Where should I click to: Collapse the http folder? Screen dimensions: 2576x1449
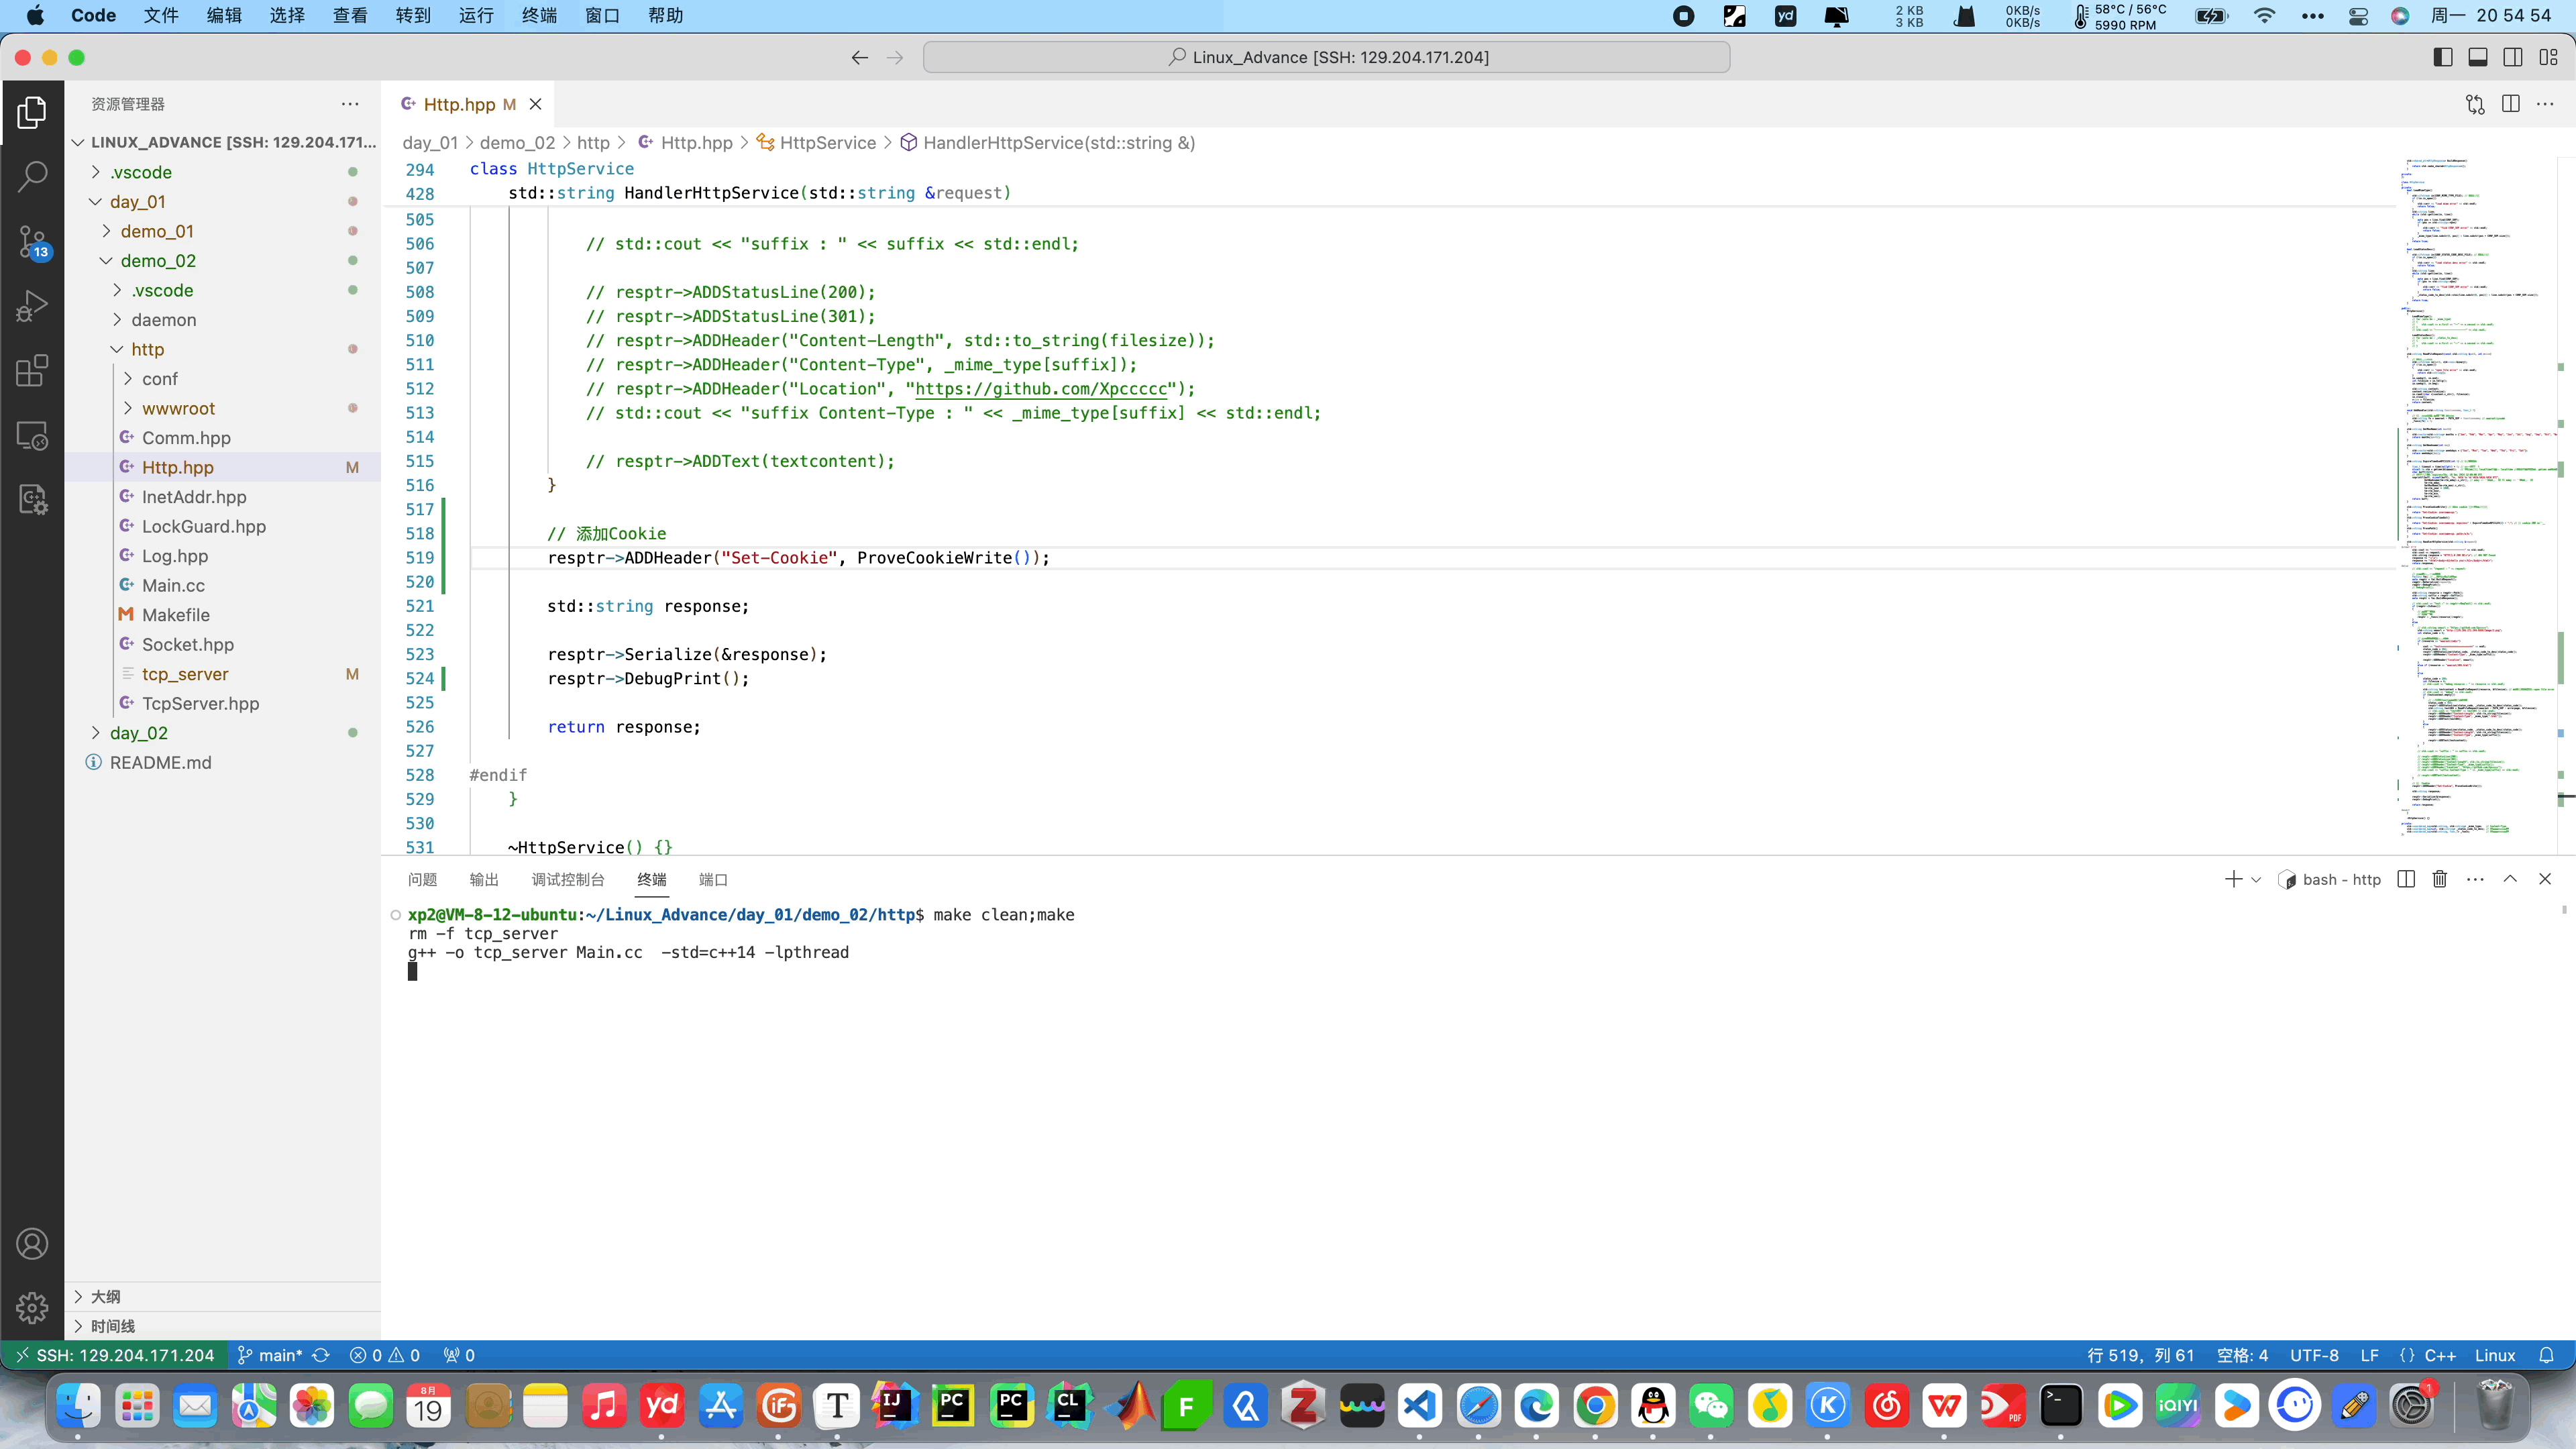(x=147, y=349)
